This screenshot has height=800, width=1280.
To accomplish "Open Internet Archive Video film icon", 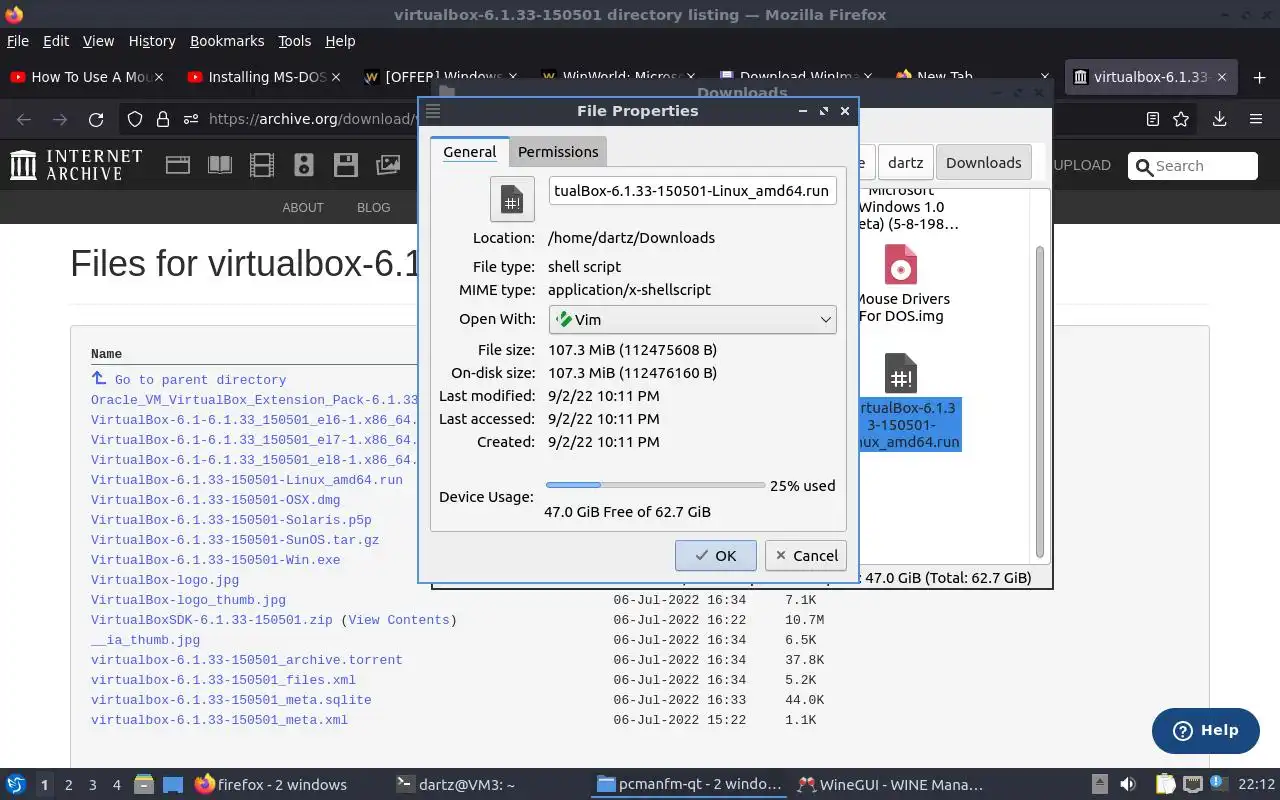I will [x=262, y=165].
